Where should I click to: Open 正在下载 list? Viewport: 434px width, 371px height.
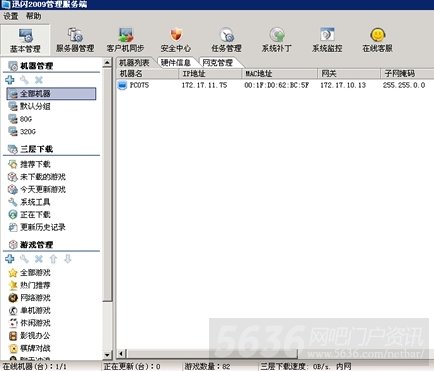pos(29,215)
